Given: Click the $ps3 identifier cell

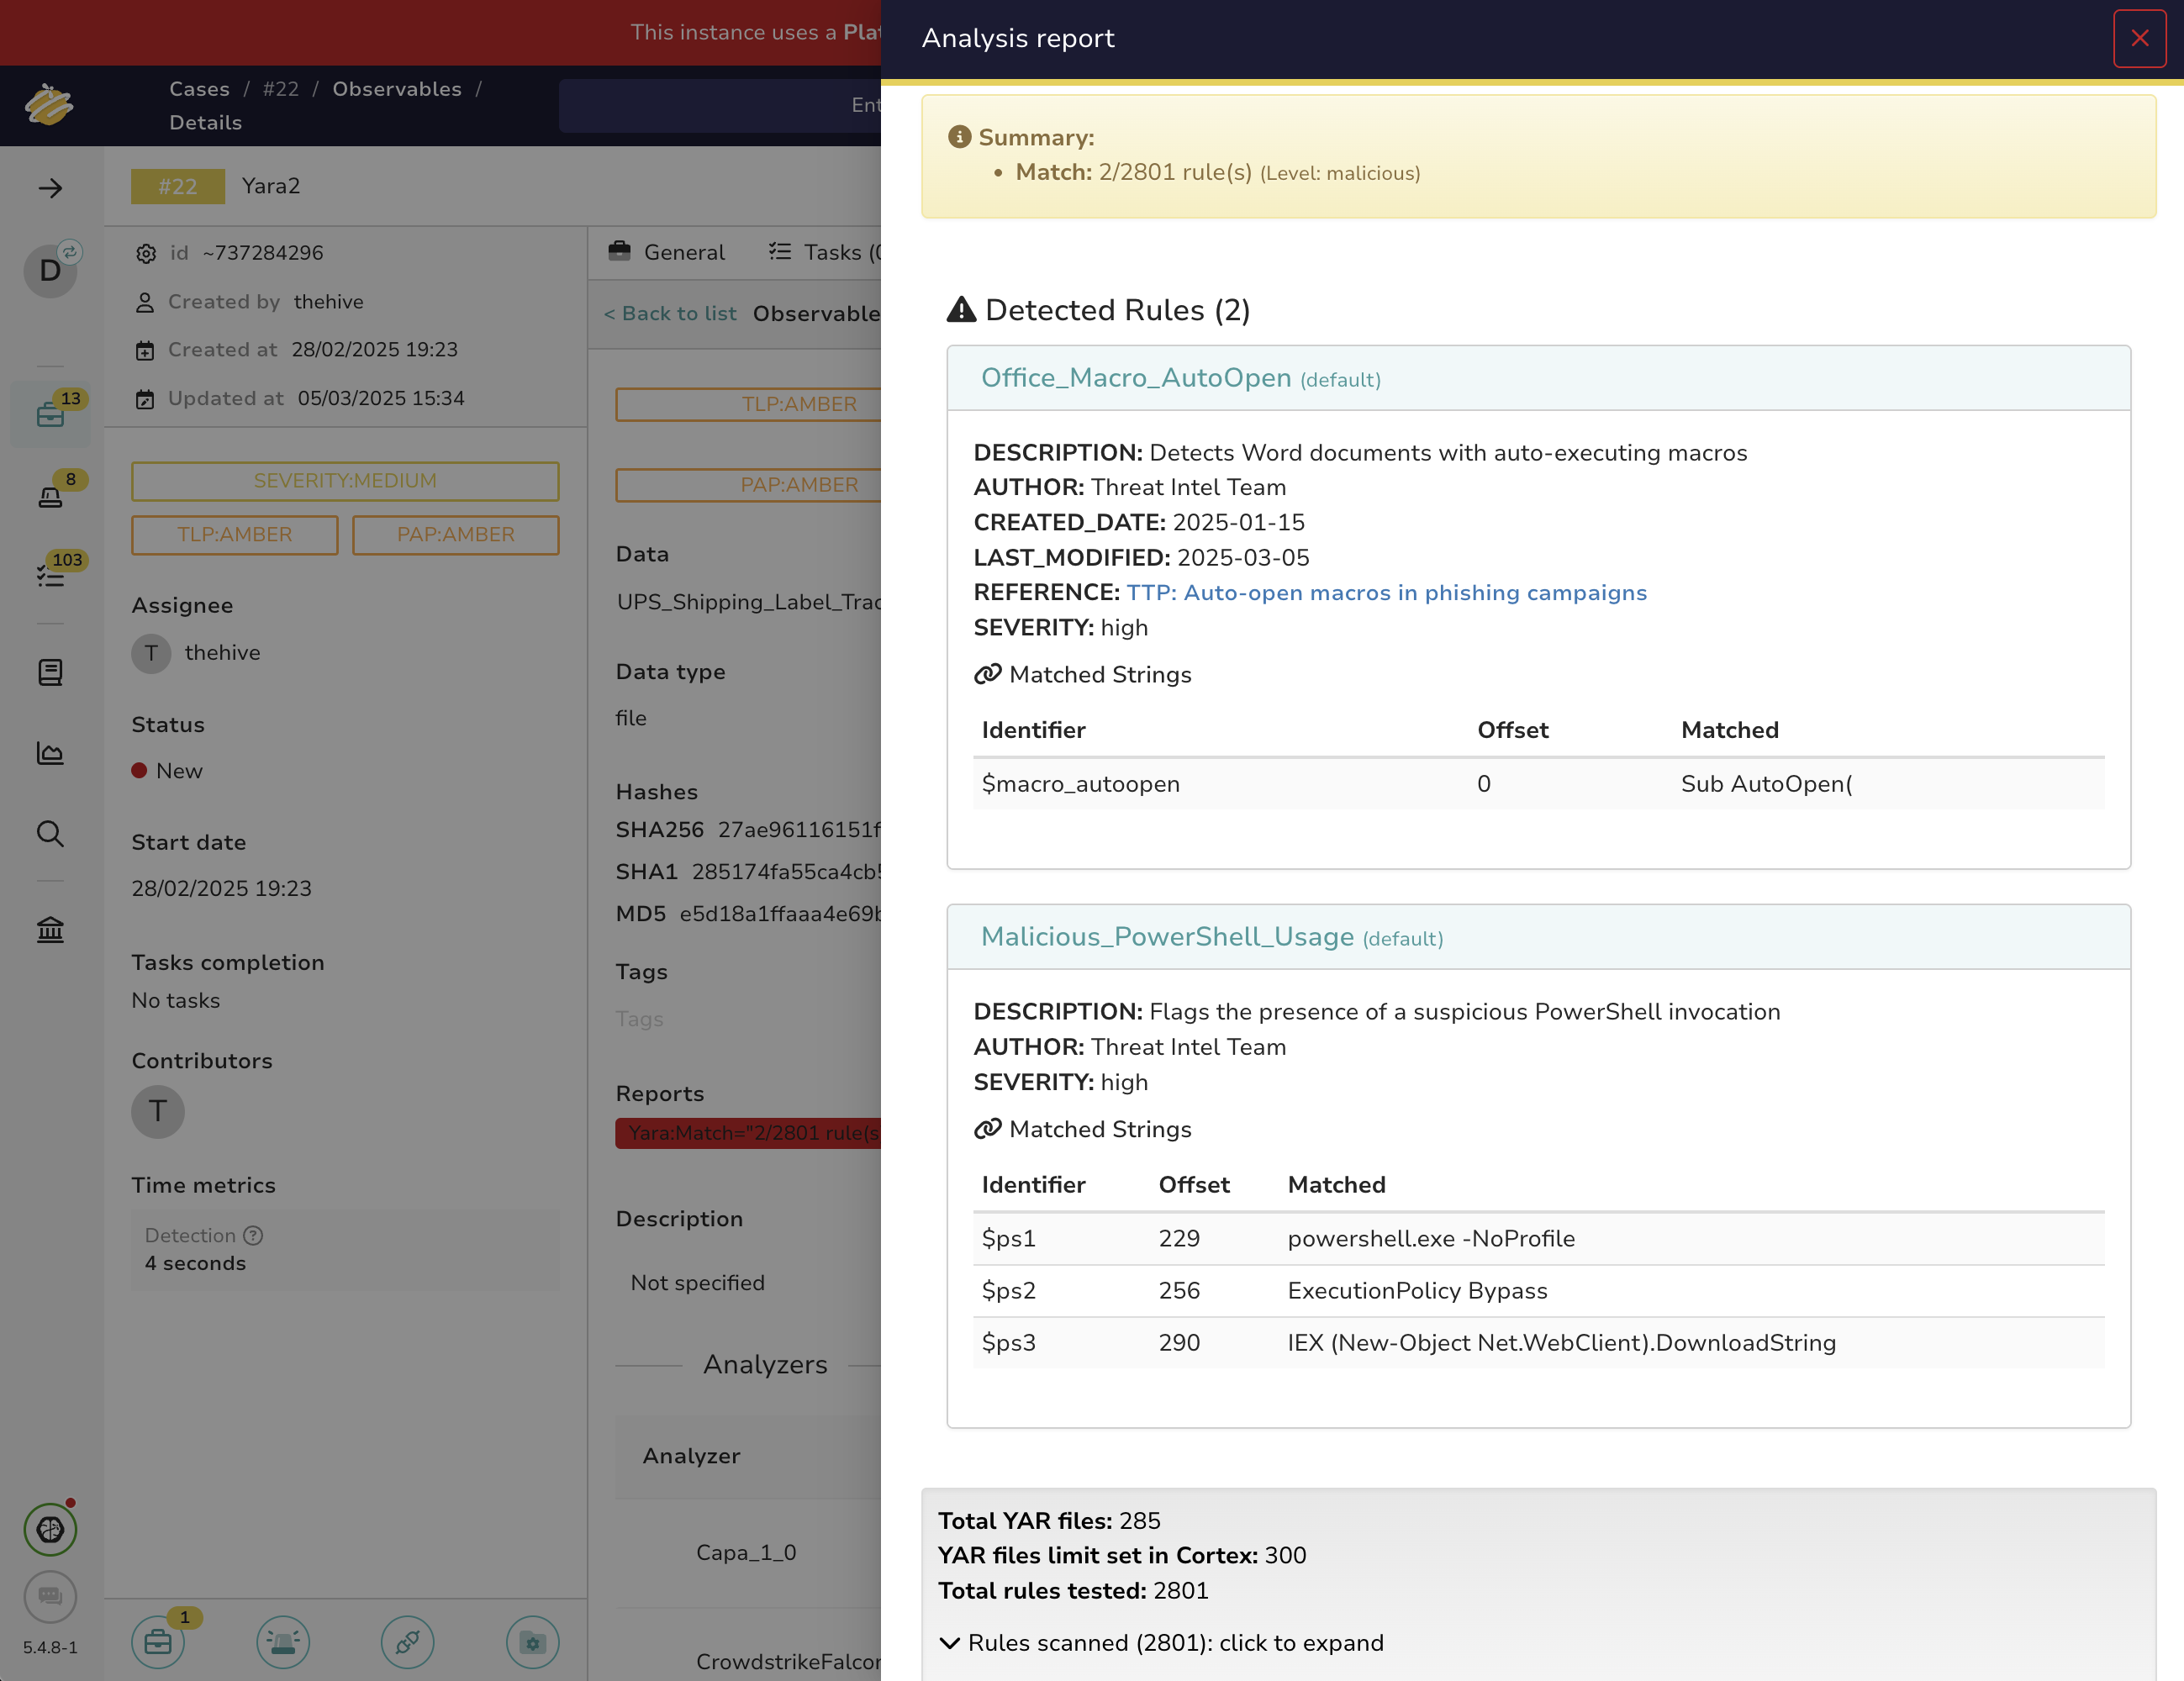Looking at the screenshot, I should (1009, 1342).
